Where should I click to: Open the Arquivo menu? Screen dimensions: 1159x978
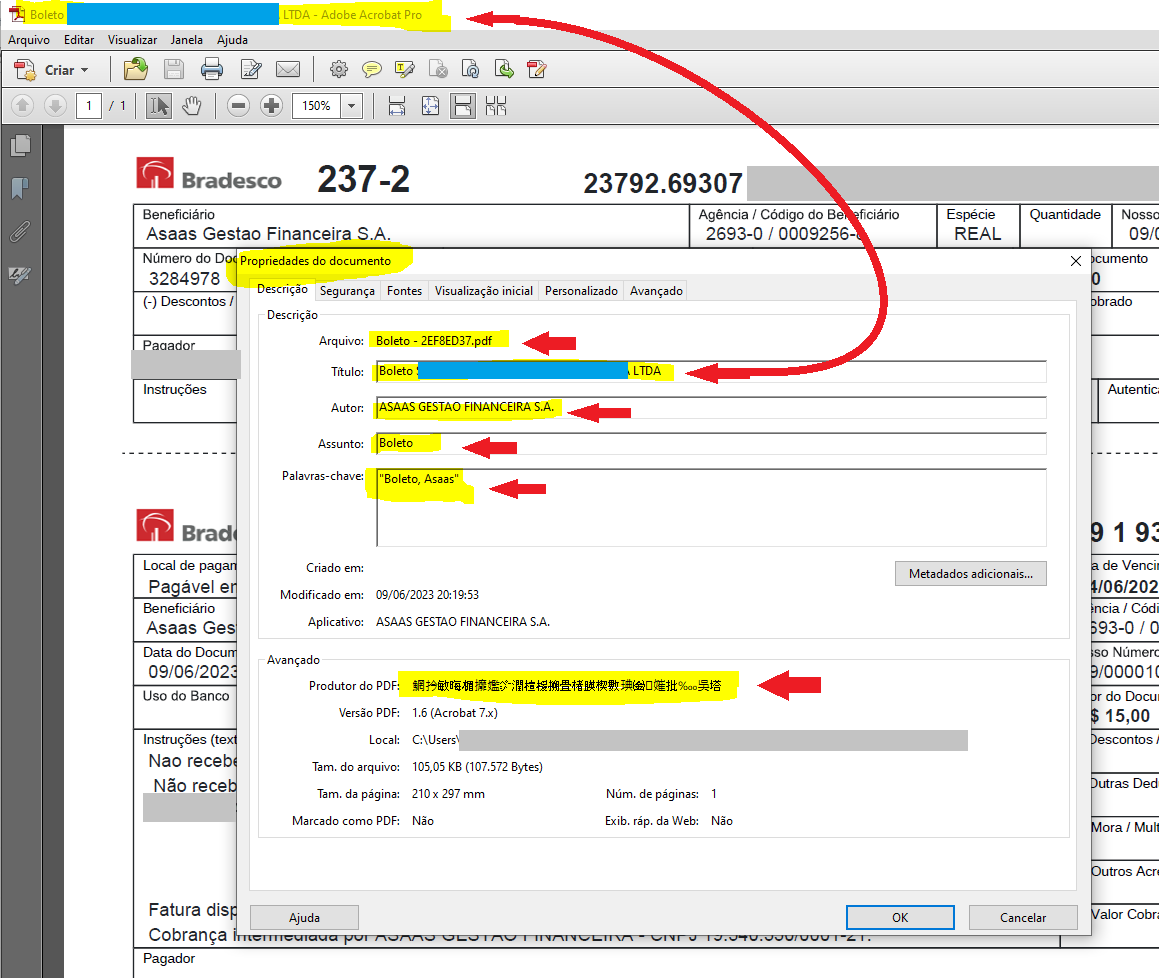pyautogui.click(x=29, y=40)
